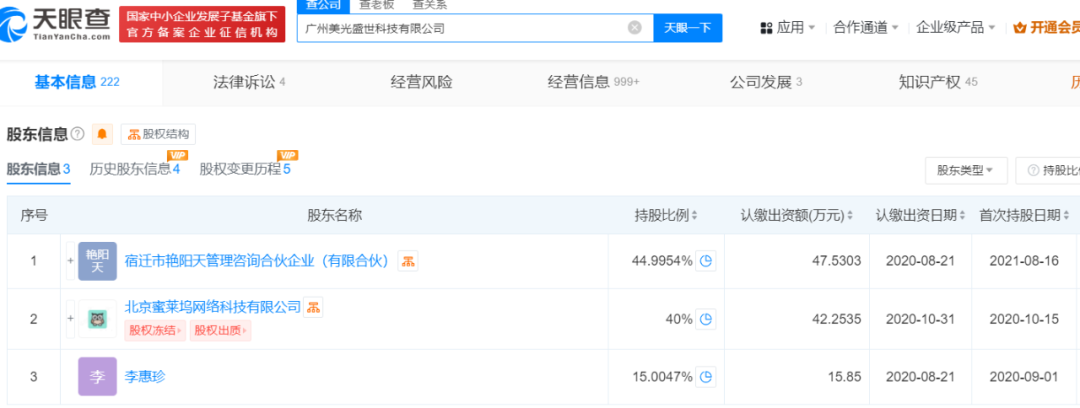
Task: Open the 合作通道 dropdown
Action: click(866, 28)
